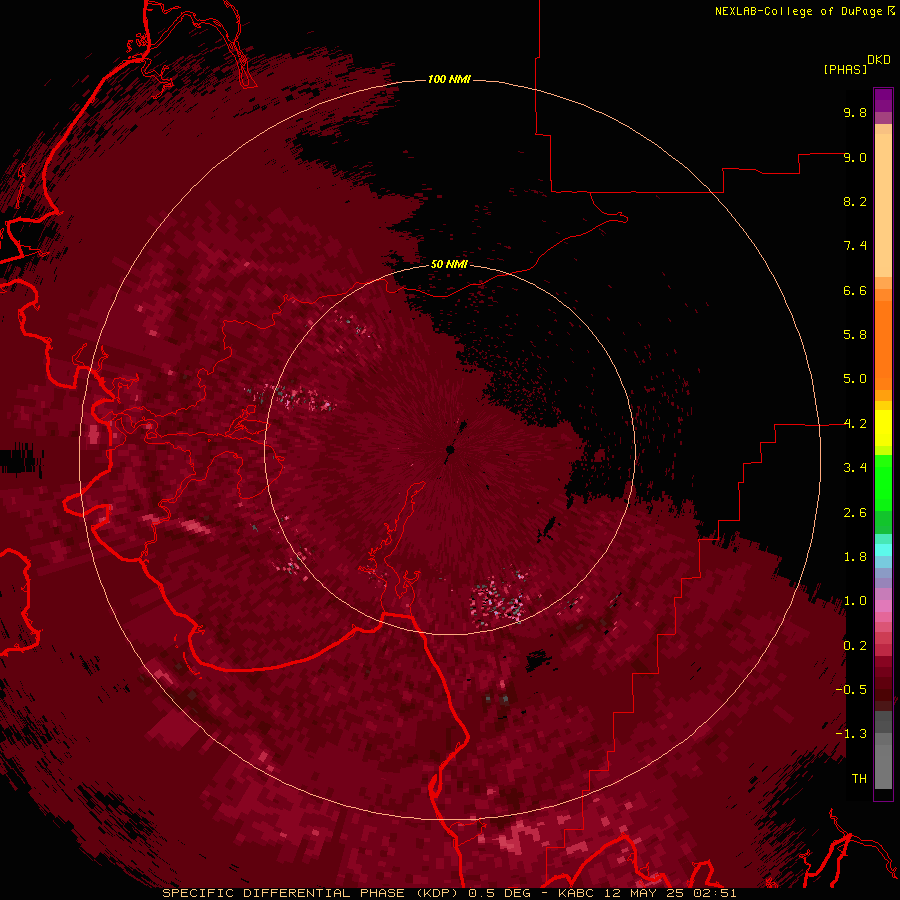
Task: Click the 6.6 scale value
Action: 855,290
